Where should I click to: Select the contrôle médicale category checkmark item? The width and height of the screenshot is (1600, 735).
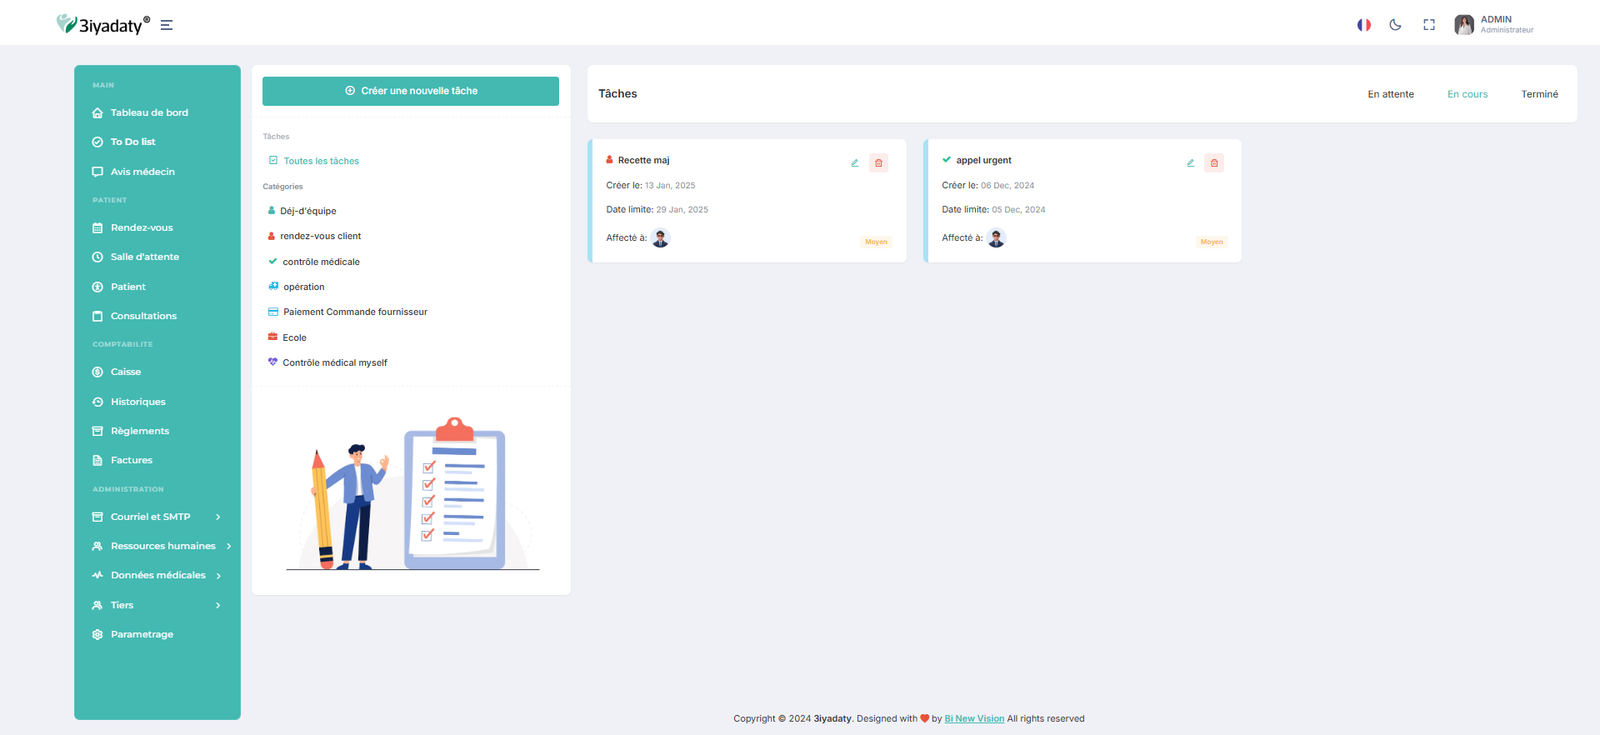point(320,262)
